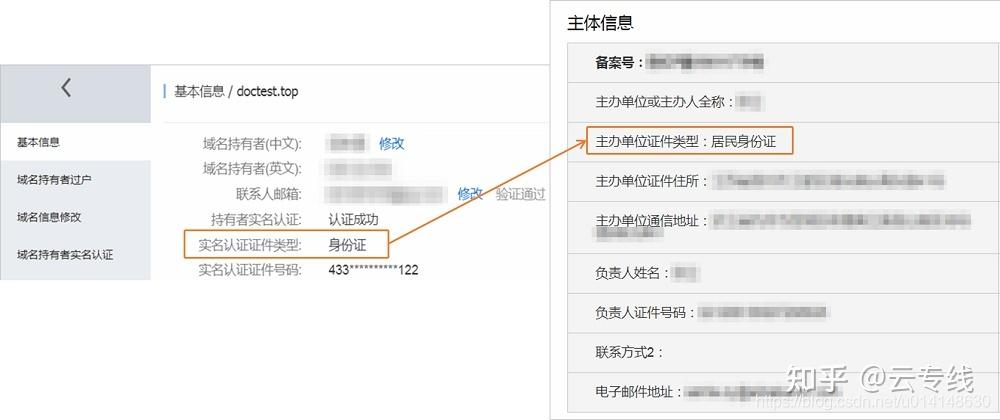Click 实名认证证件类型: label
Image resolution: width=1000 pixels, height=420 pixels.
click(x=250, y=245)
